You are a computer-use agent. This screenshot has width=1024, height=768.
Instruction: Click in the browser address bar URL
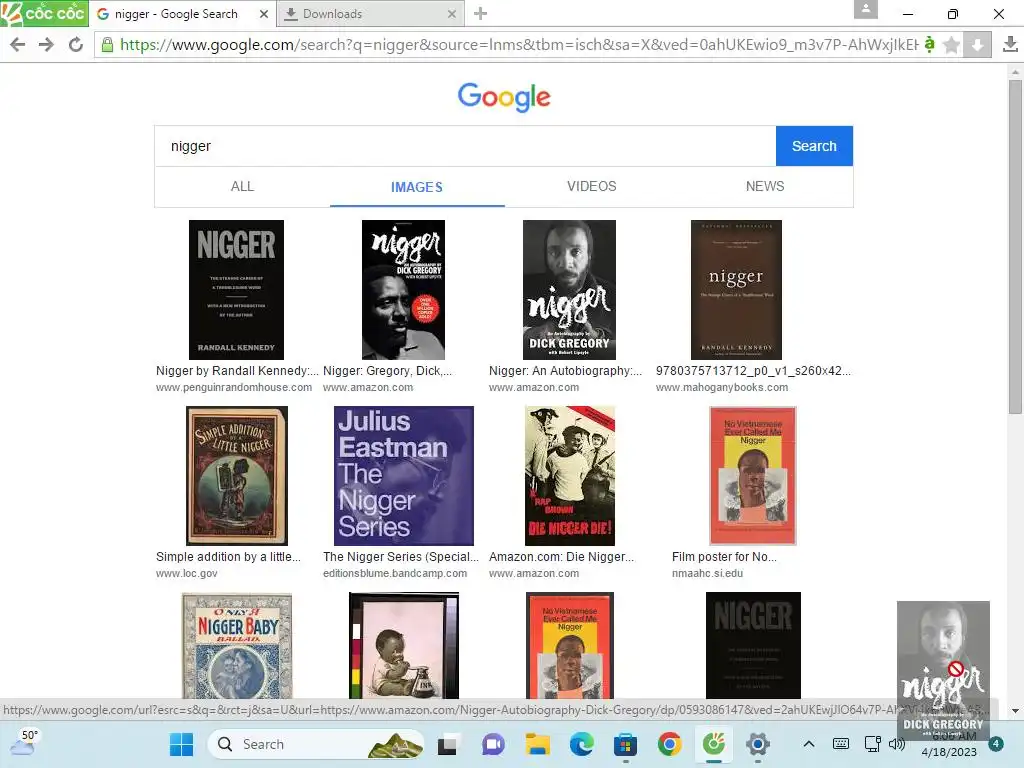pos(519,44)
